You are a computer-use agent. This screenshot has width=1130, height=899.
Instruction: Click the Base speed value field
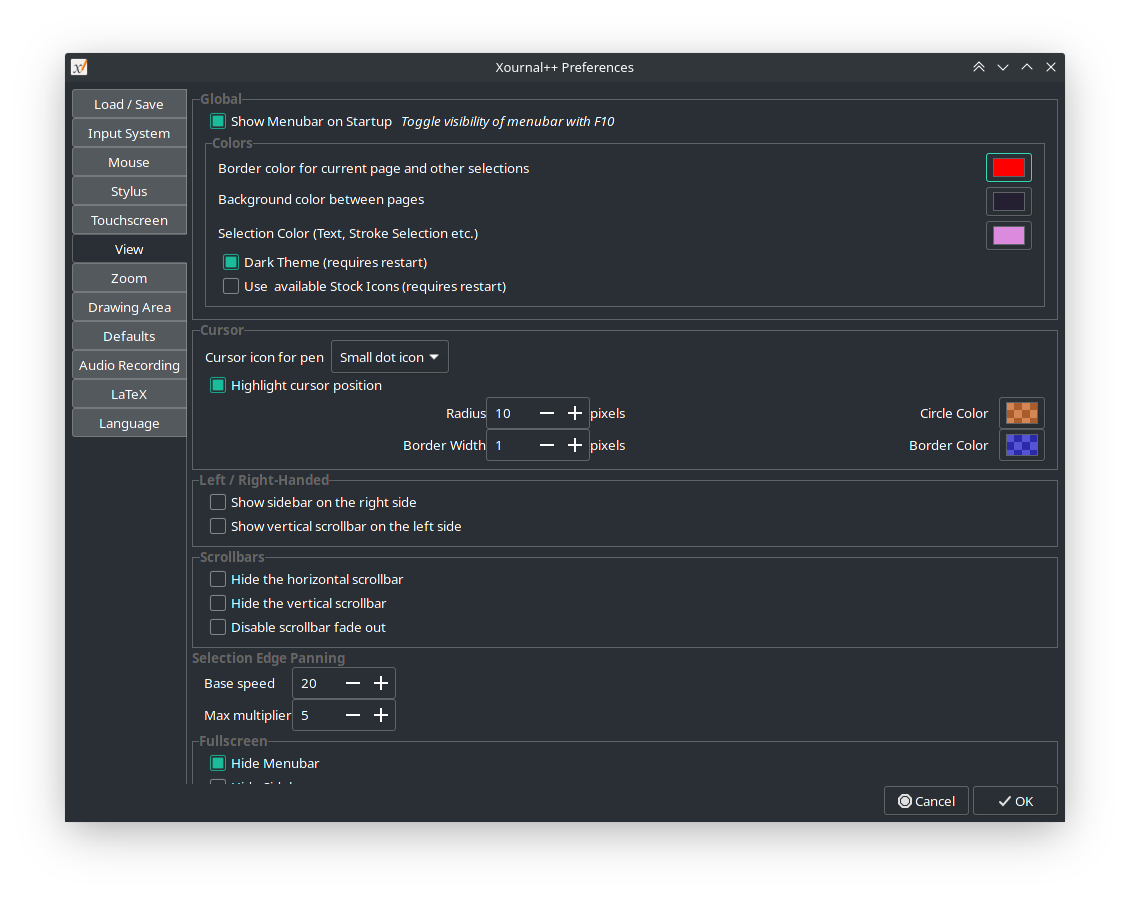pyautogui.click(x=316, y=683)
